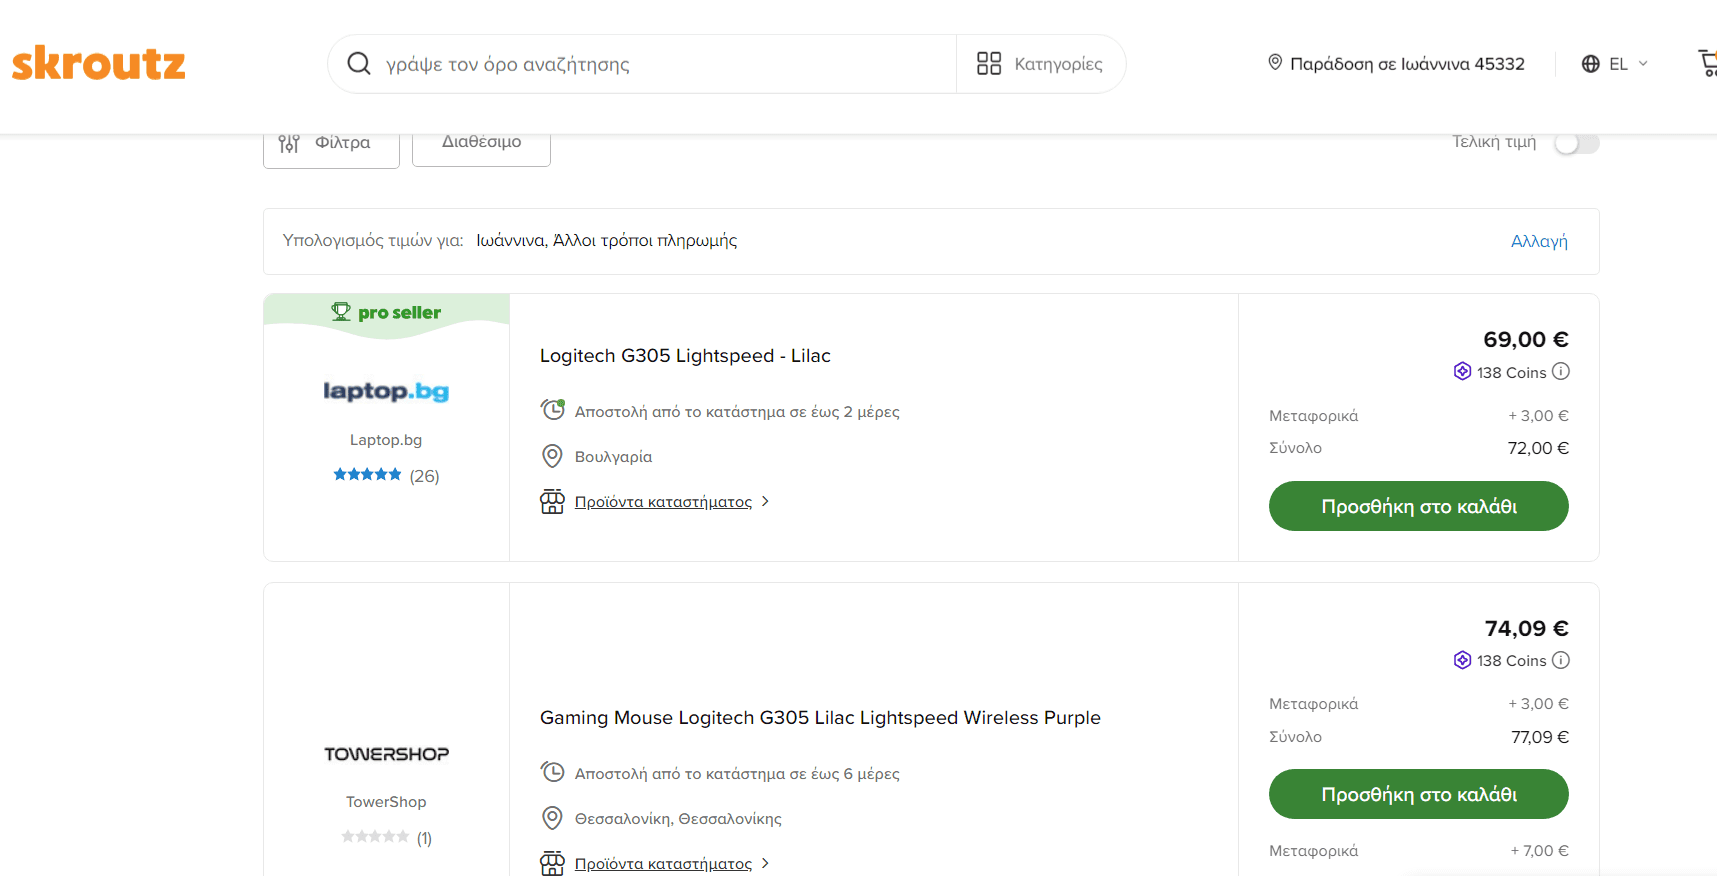Screen dimensions: 1717x876
Task: Click the Laptop.bg store name
Action: [x=386, y=440]
